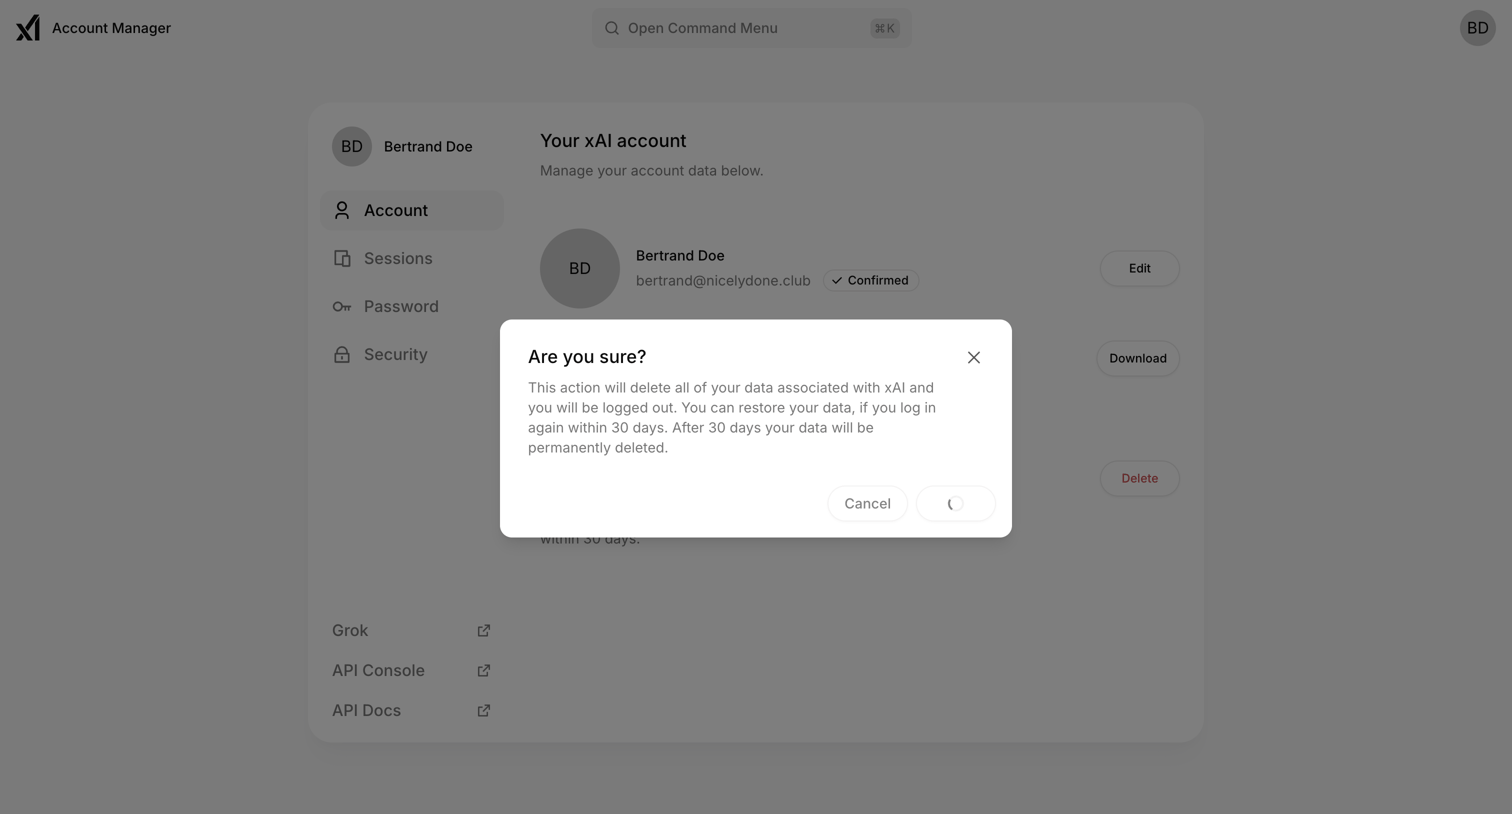Click 'Your xAI account' heading
The width and height of the screenshot is (1512, 814).
(613, 141)
